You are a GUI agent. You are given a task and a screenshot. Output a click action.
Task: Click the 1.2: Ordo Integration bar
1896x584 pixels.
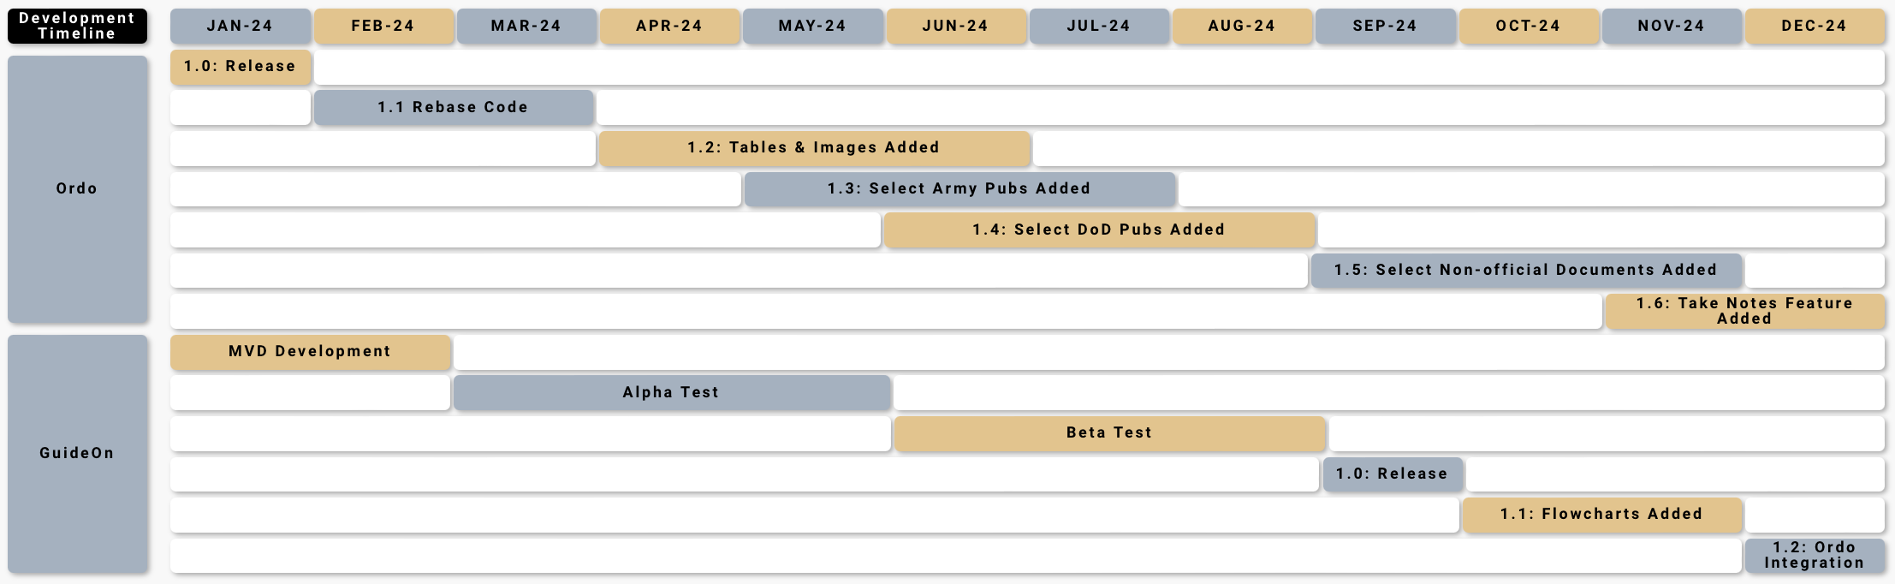[1815, 555]
